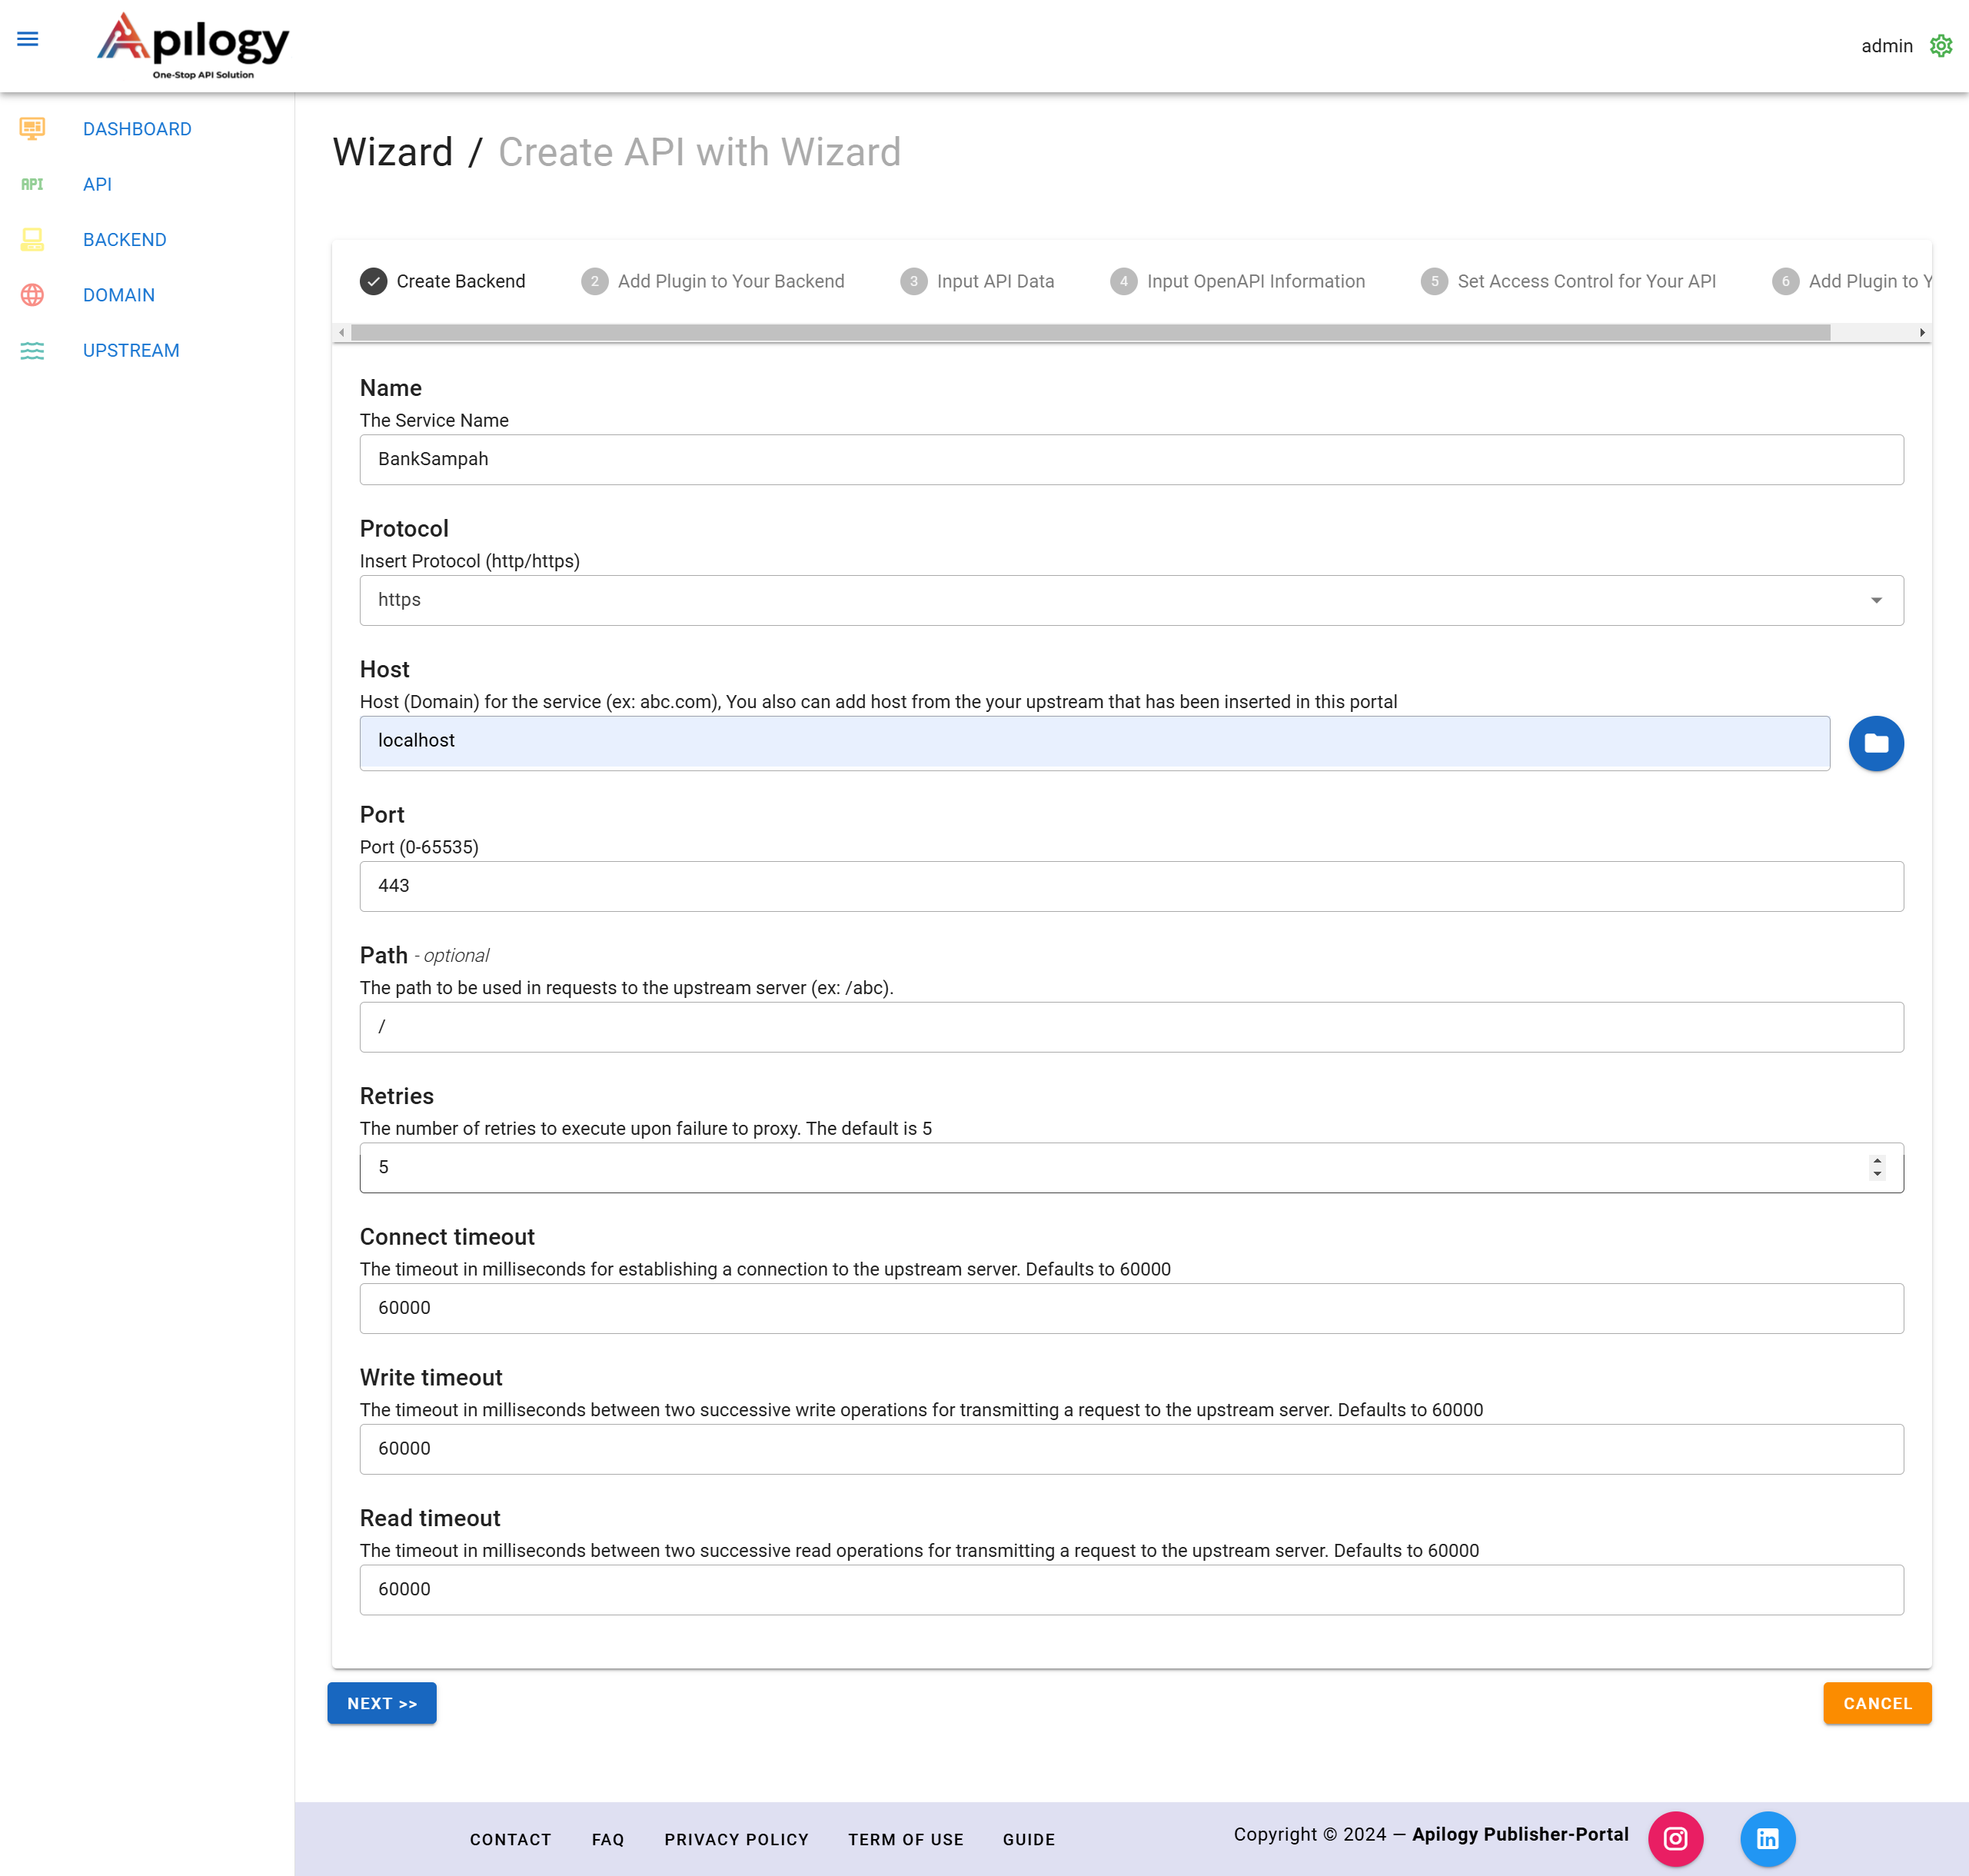
Task: Open upstream host picker folder button
Action: point(1875,743)
